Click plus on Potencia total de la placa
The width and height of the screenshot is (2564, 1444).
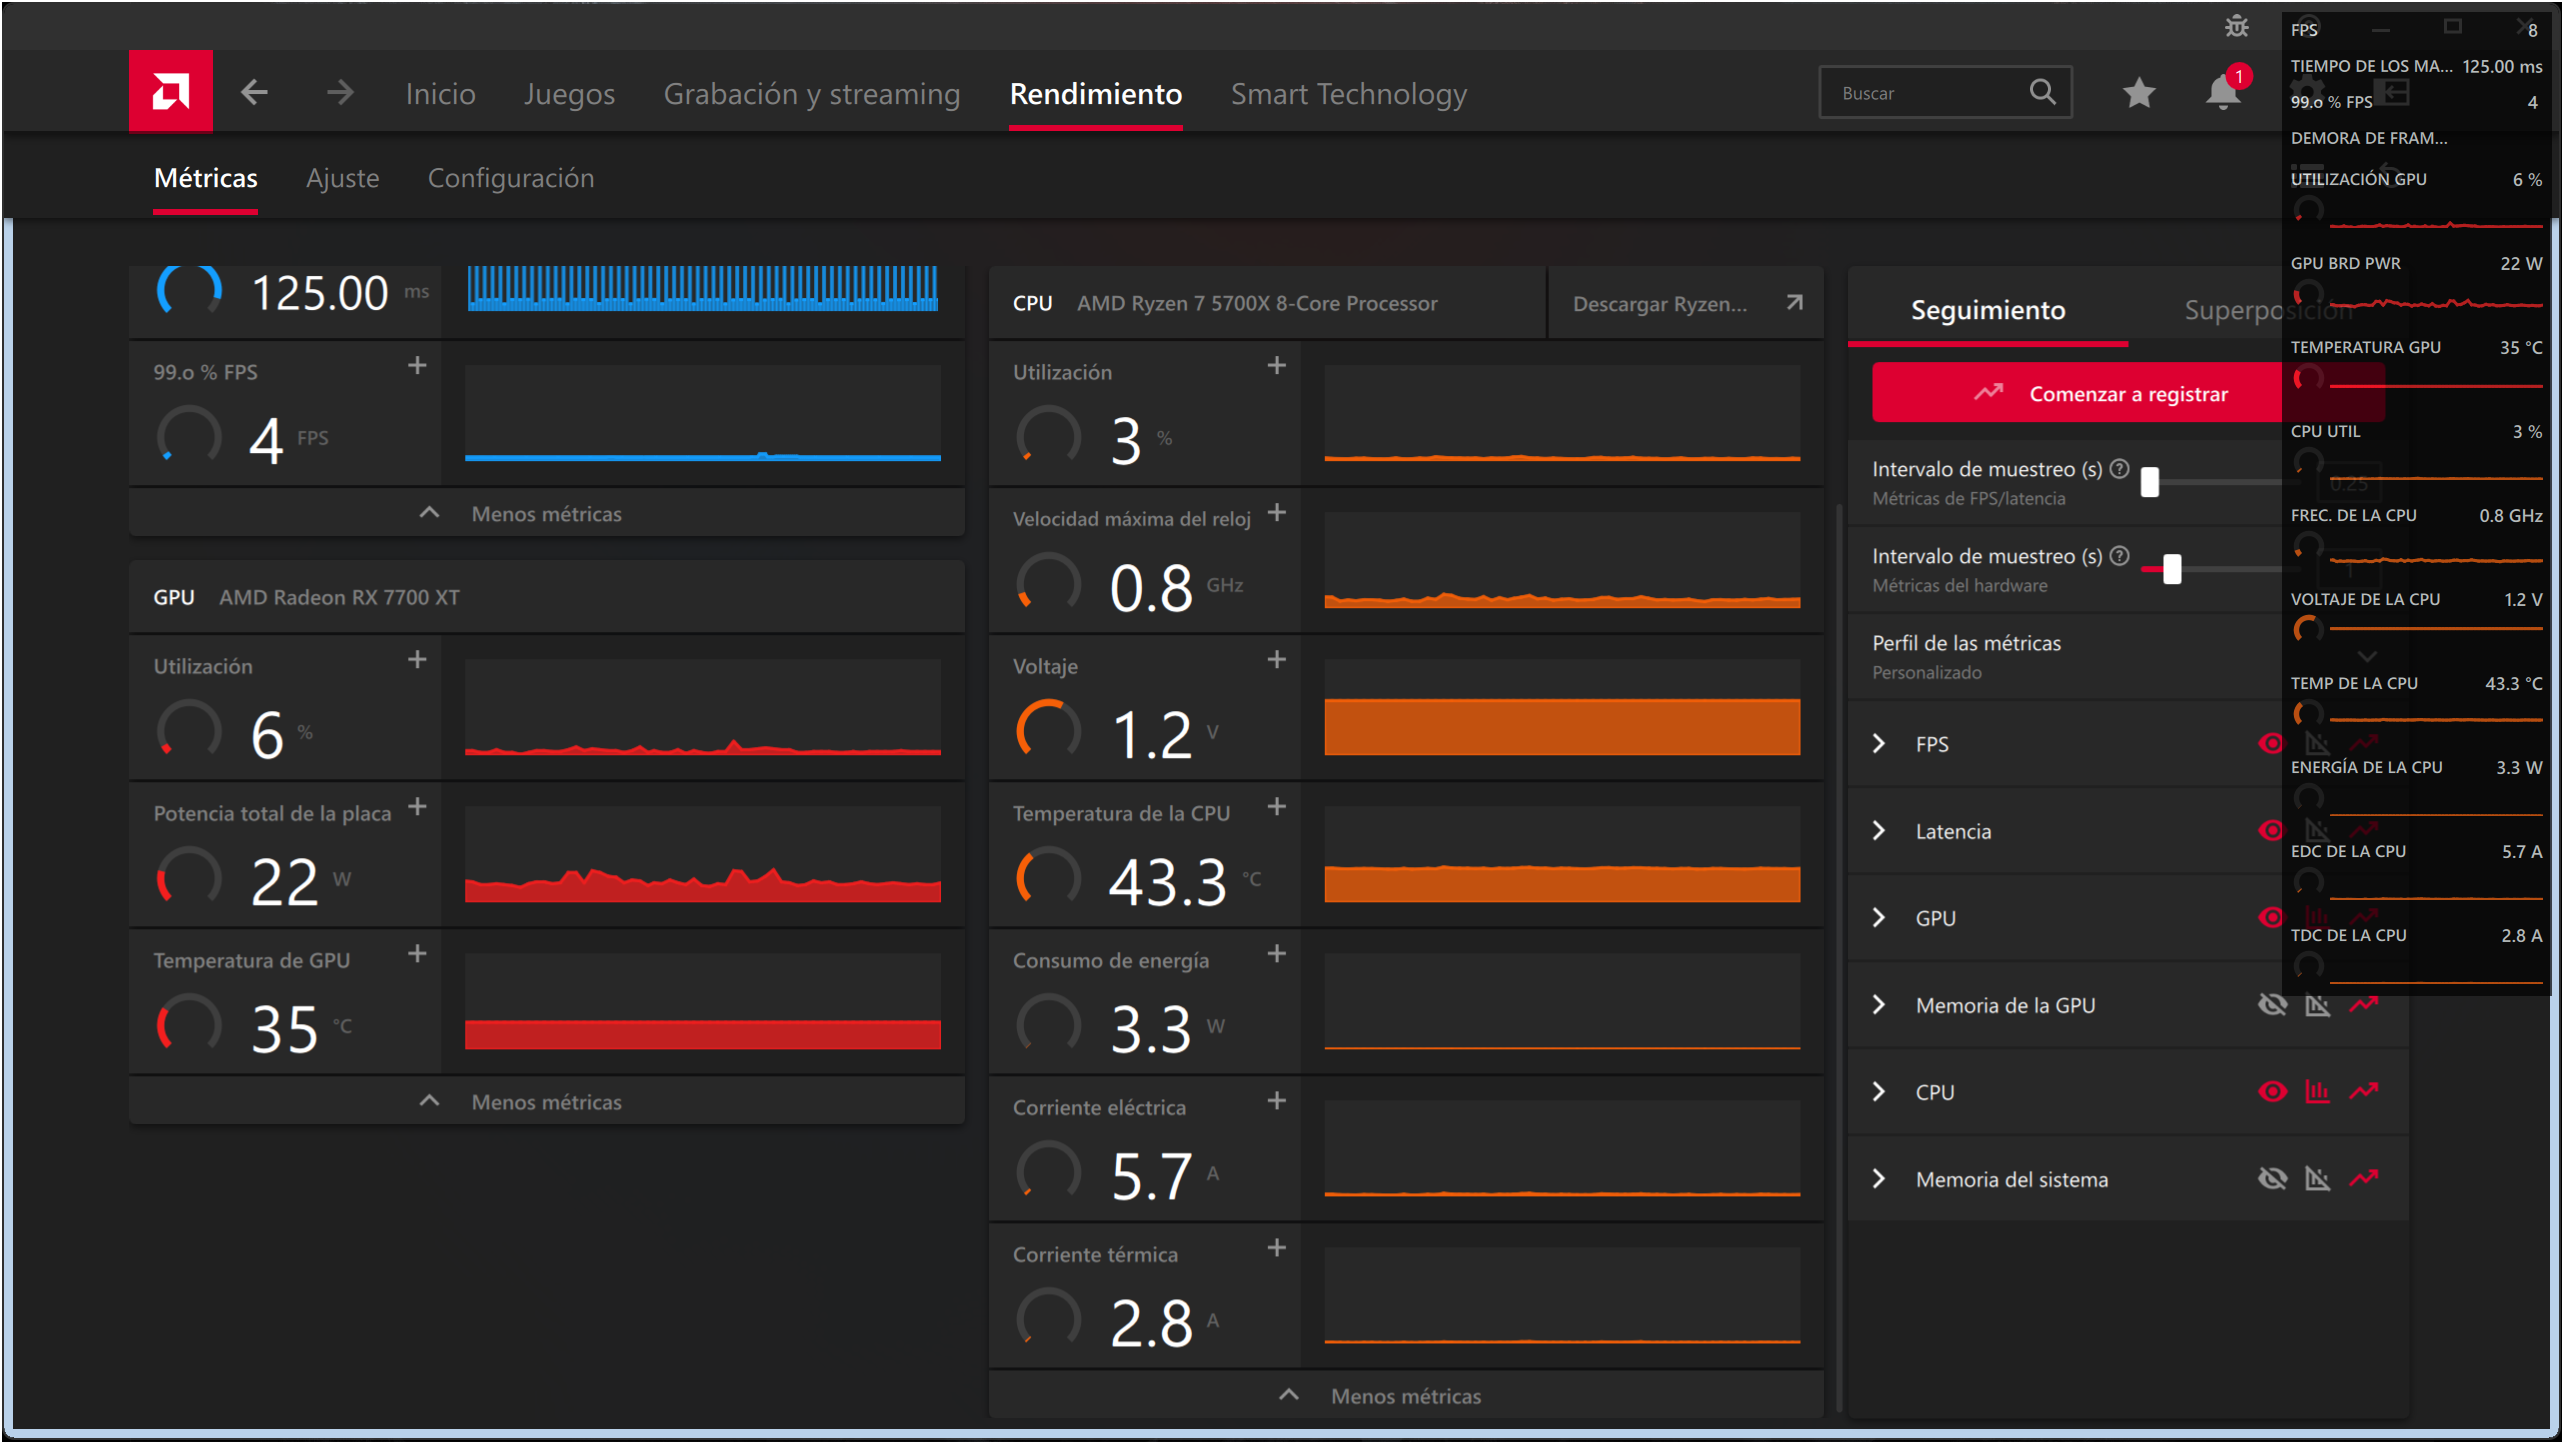click(x=417, y=807)
